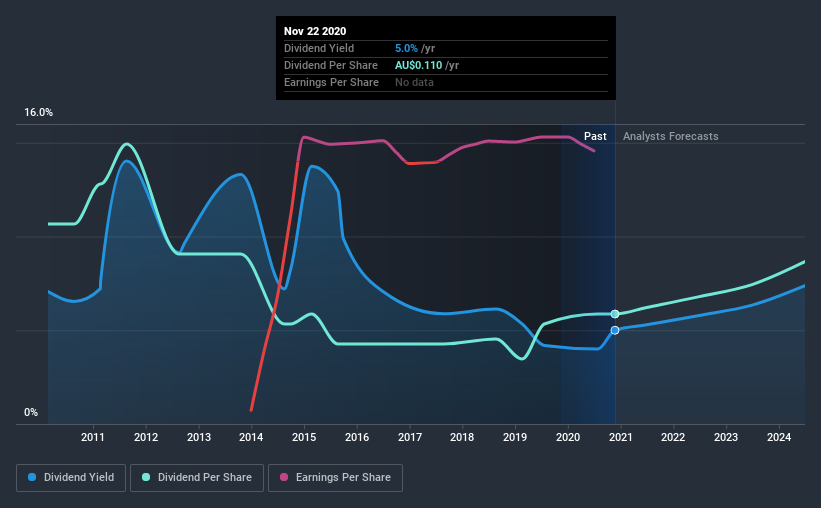Click the 2023 axis label

pos(726,437)
